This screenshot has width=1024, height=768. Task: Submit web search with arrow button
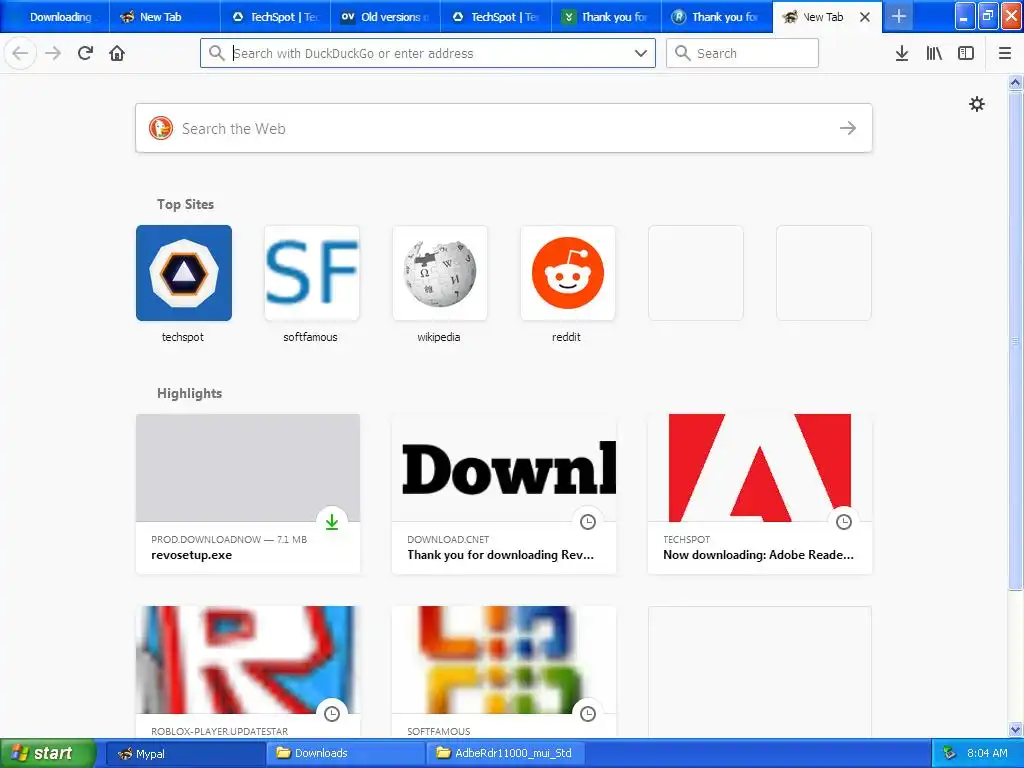click(848, 128)
